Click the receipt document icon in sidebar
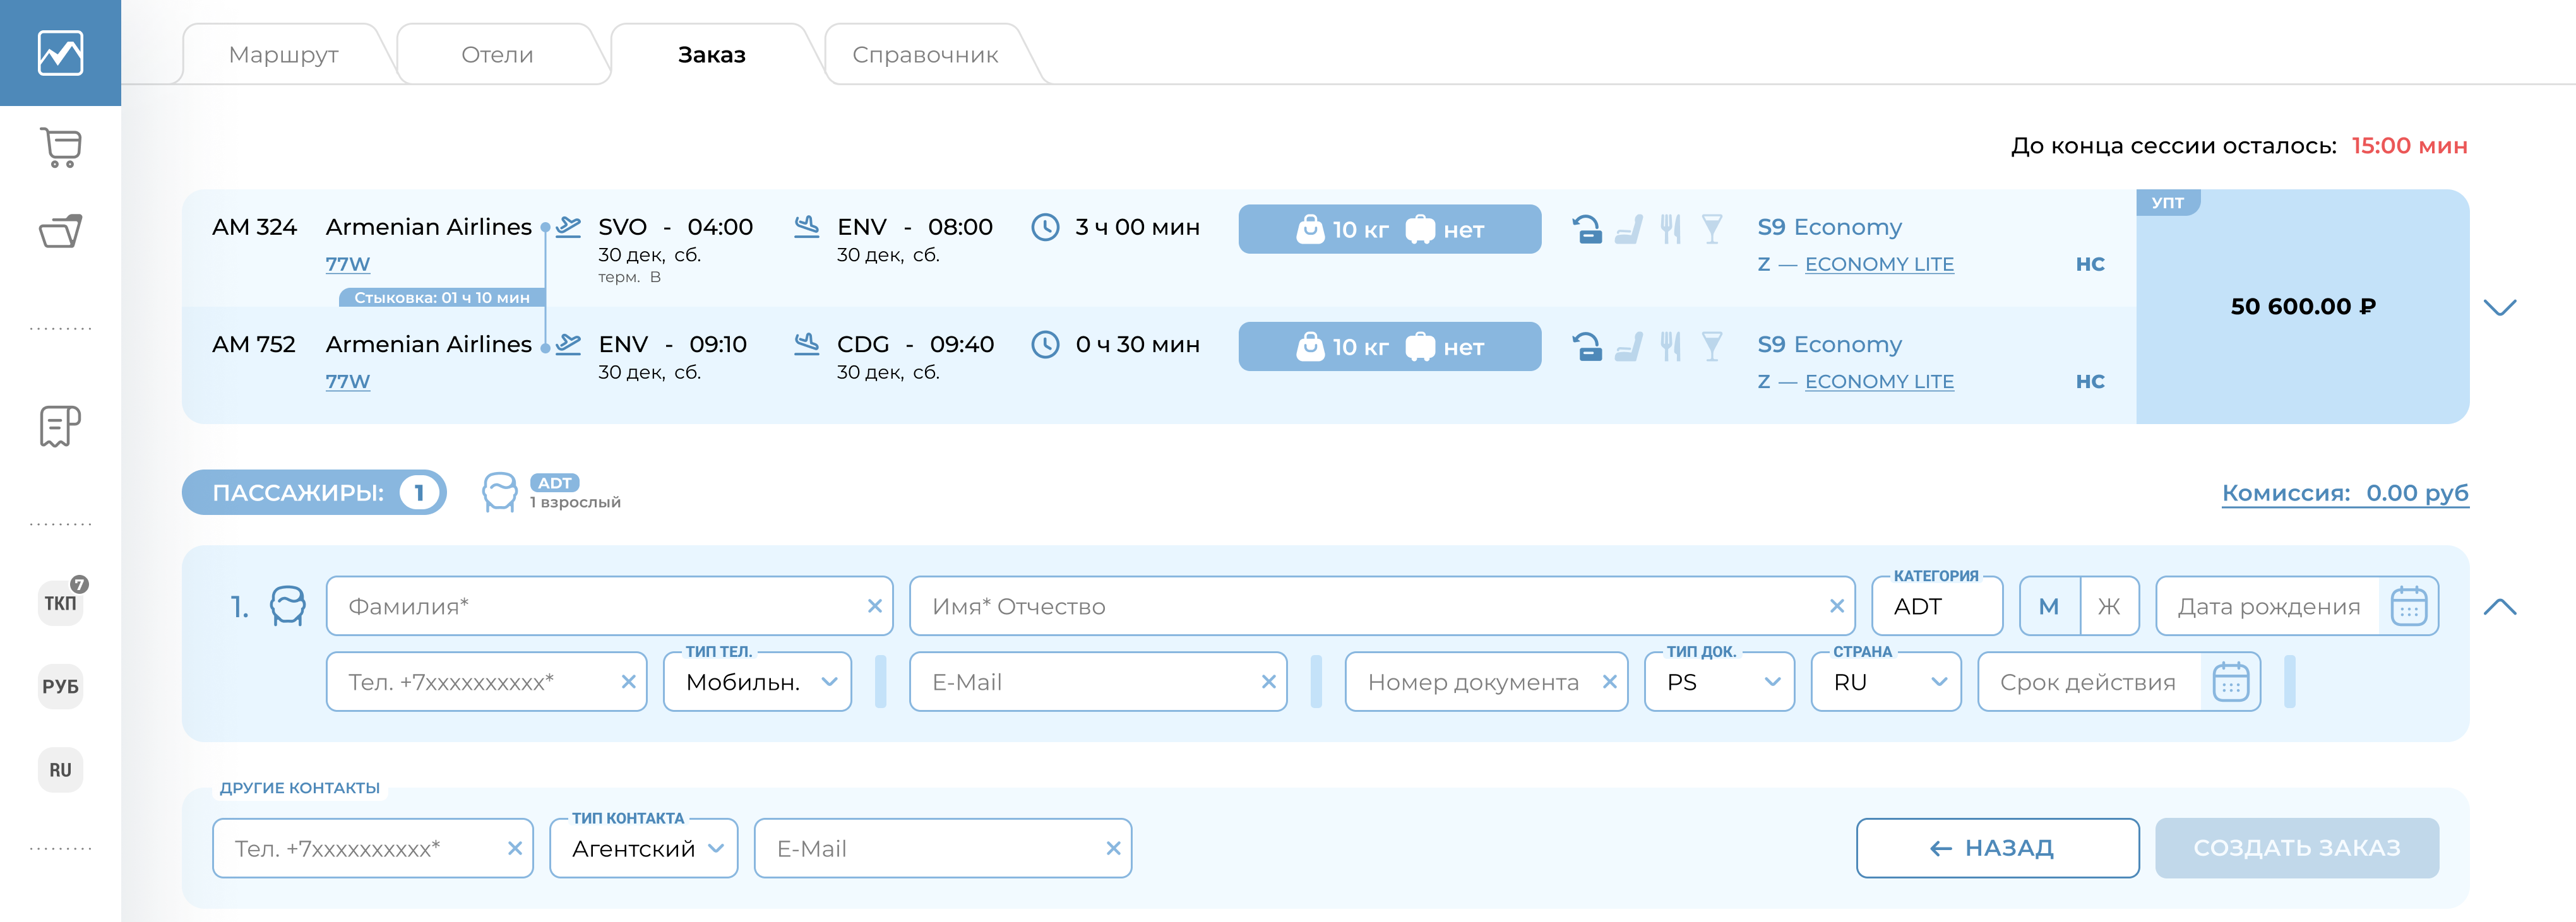This screenshot has width=2576, height=922. click(x=60, y=426)
